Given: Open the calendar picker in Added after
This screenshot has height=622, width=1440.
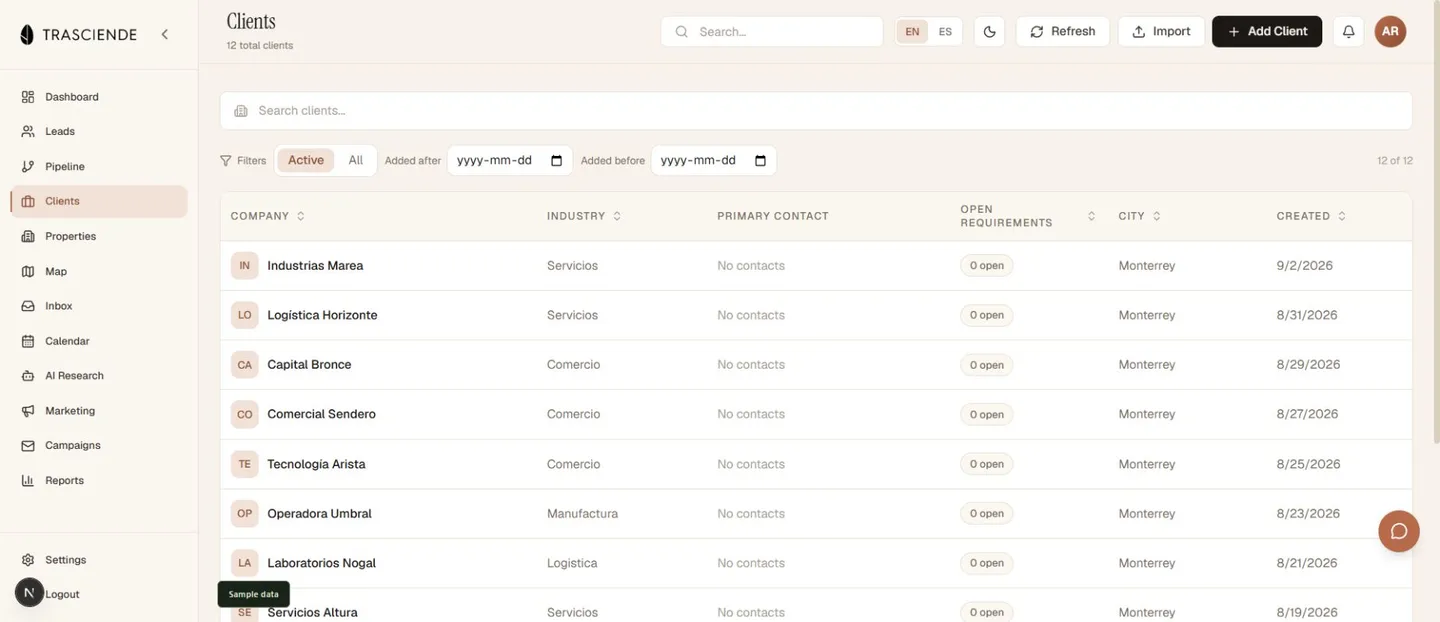Looking at the screenshot, I should tap(557, 160).
